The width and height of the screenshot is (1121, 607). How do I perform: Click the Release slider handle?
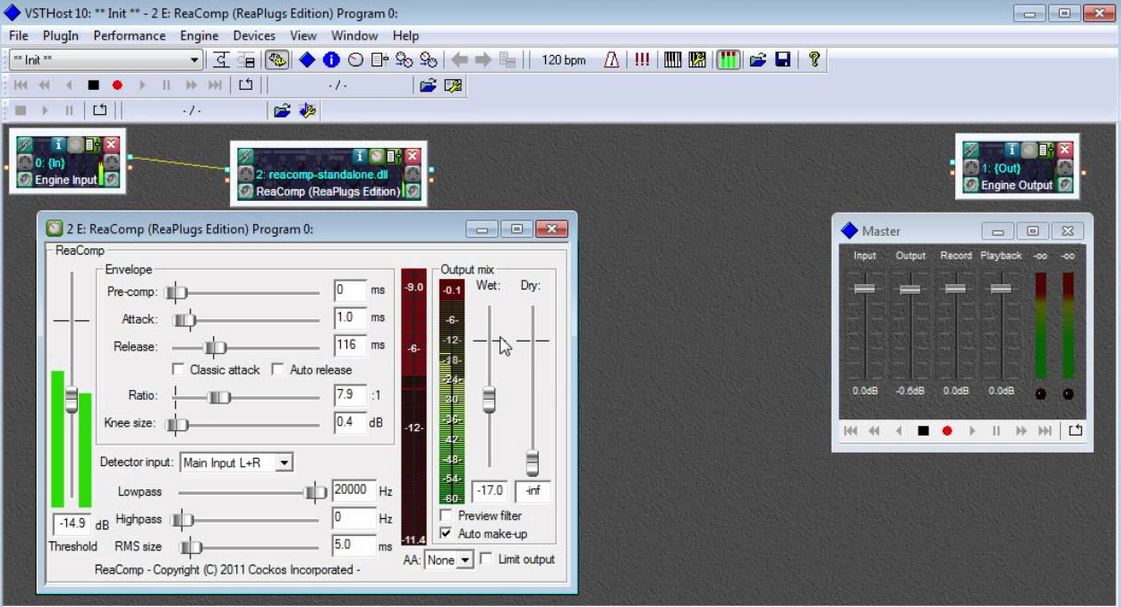(214, 347)
